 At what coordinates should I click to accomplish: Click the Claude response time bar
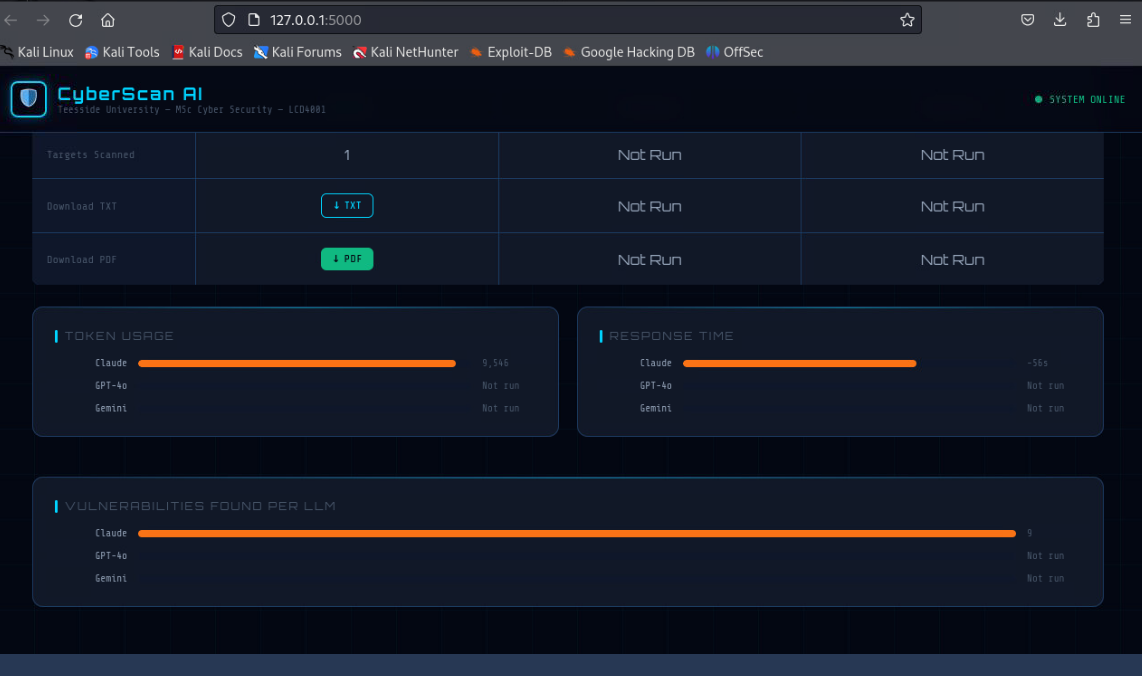tap(799, 363)
